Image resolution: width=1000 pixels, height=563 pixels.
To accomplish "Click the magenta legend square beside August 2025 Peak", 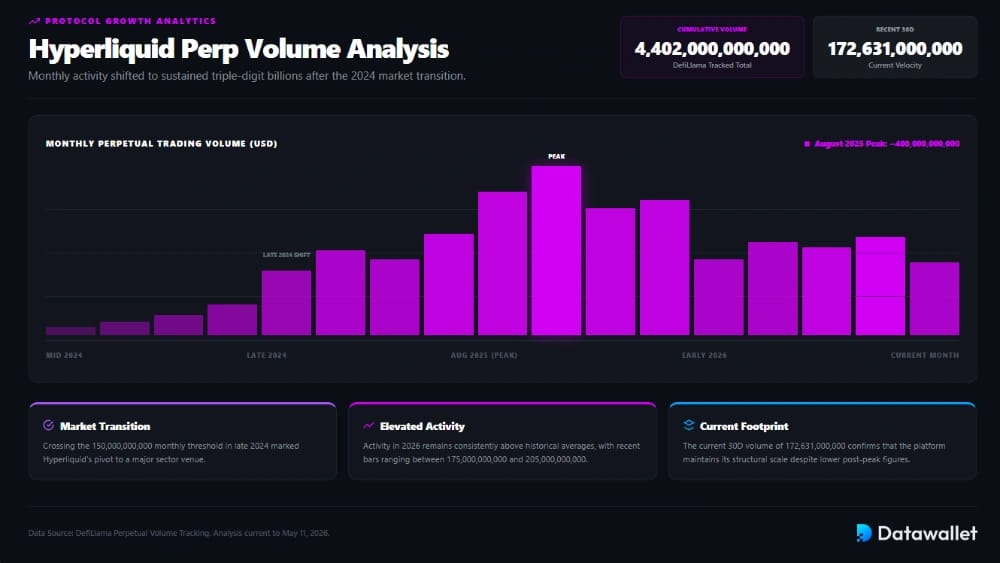I will pyautogui.click(x=807, y=144).
